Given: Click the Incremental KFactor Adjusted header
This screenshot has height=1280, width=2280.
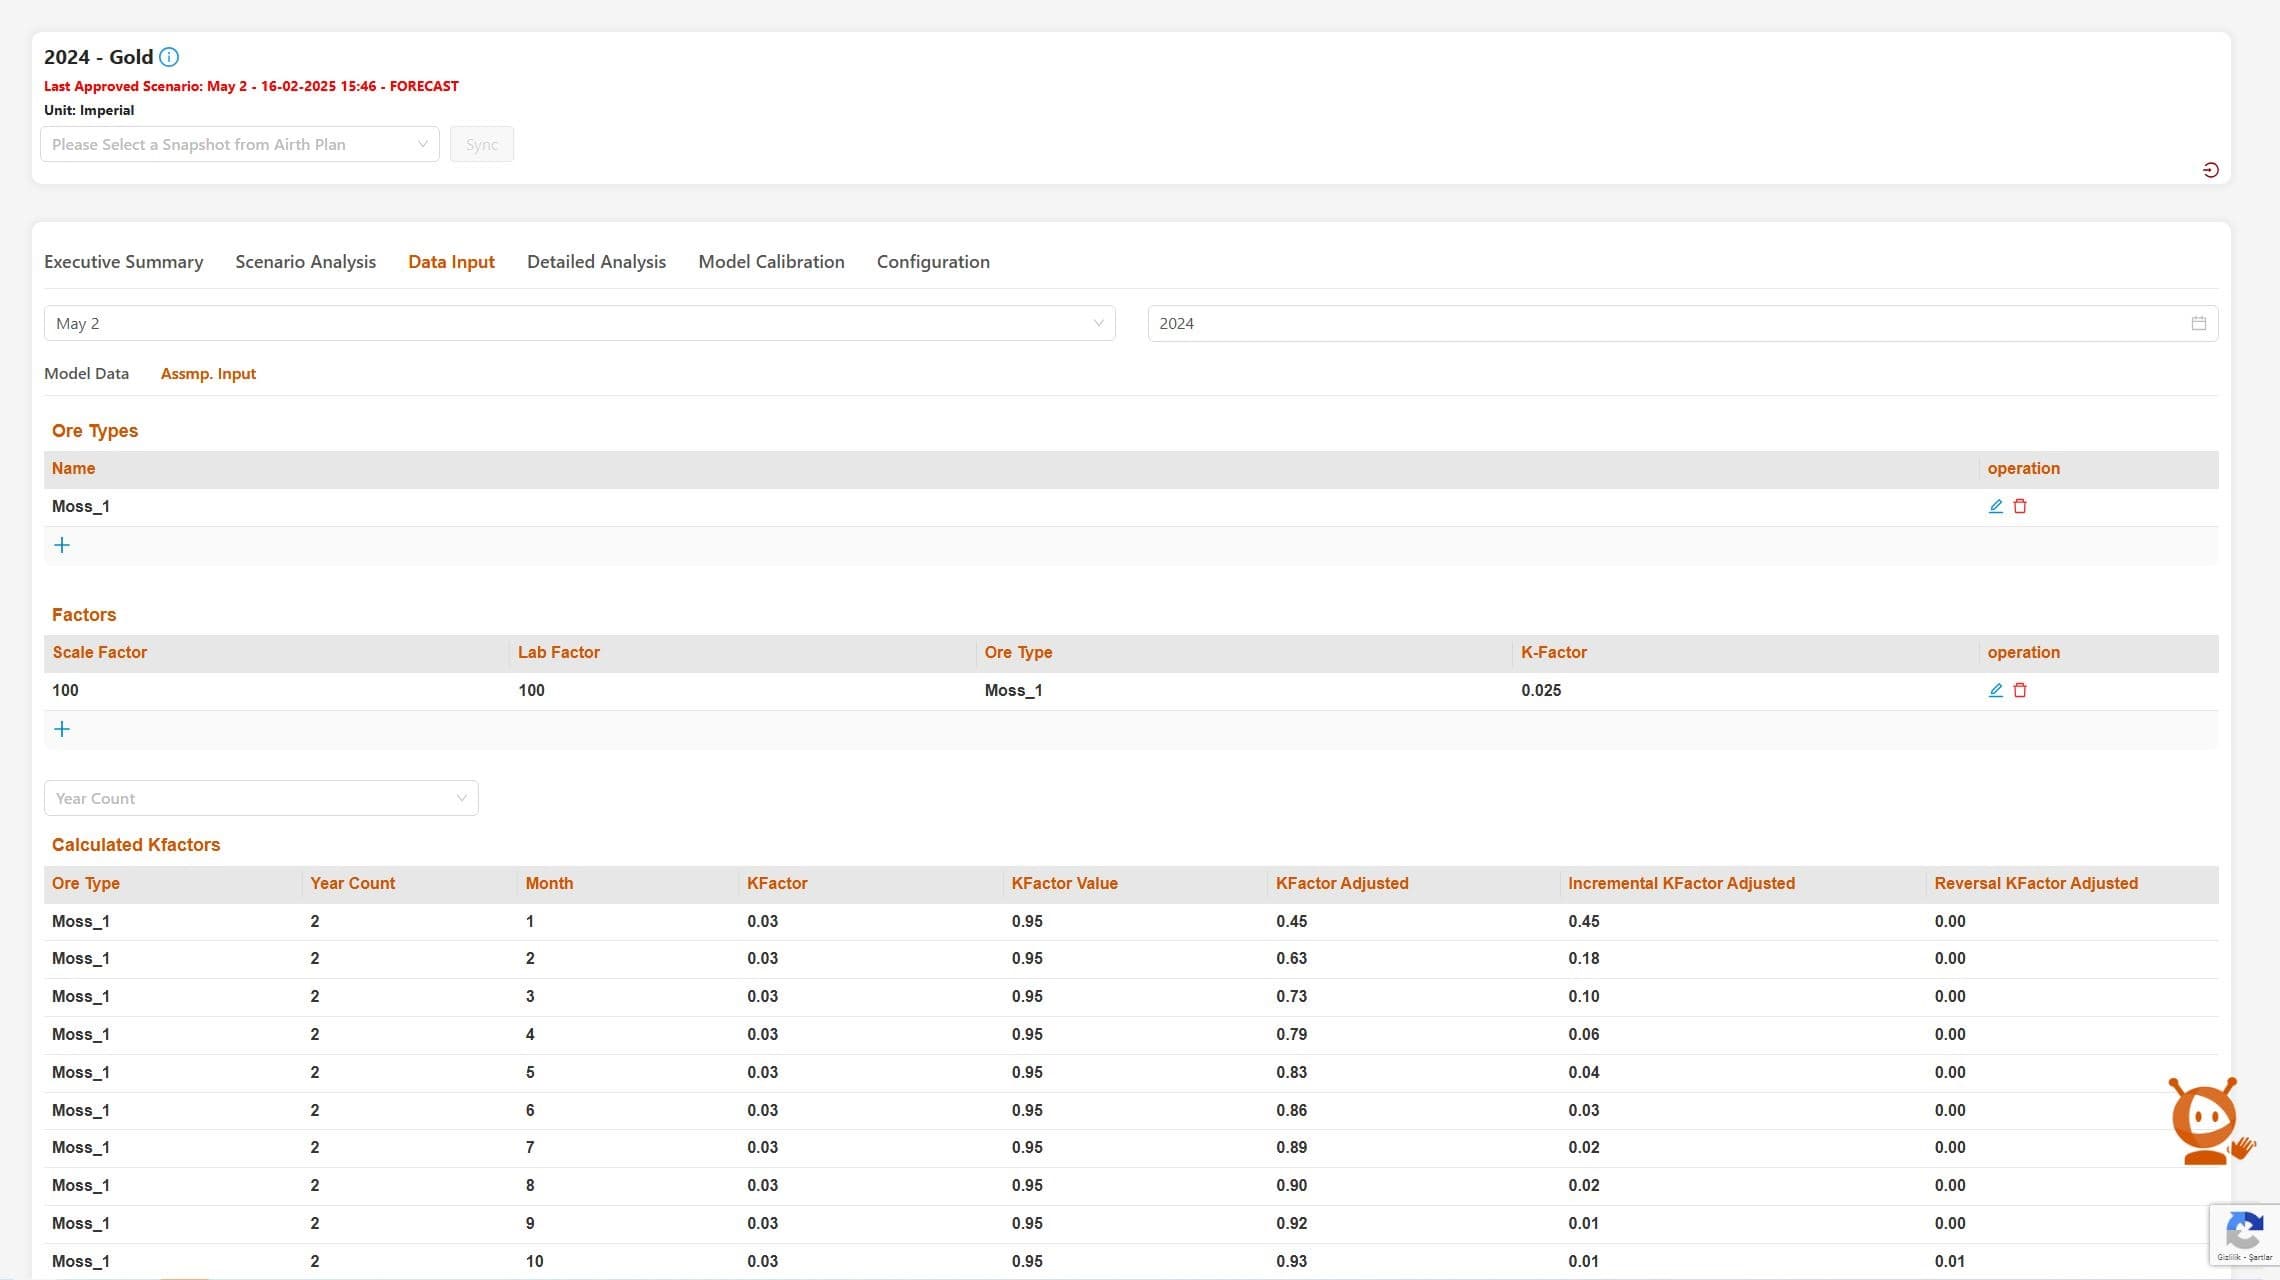Looking at the screenshot, I should 1681,884.
